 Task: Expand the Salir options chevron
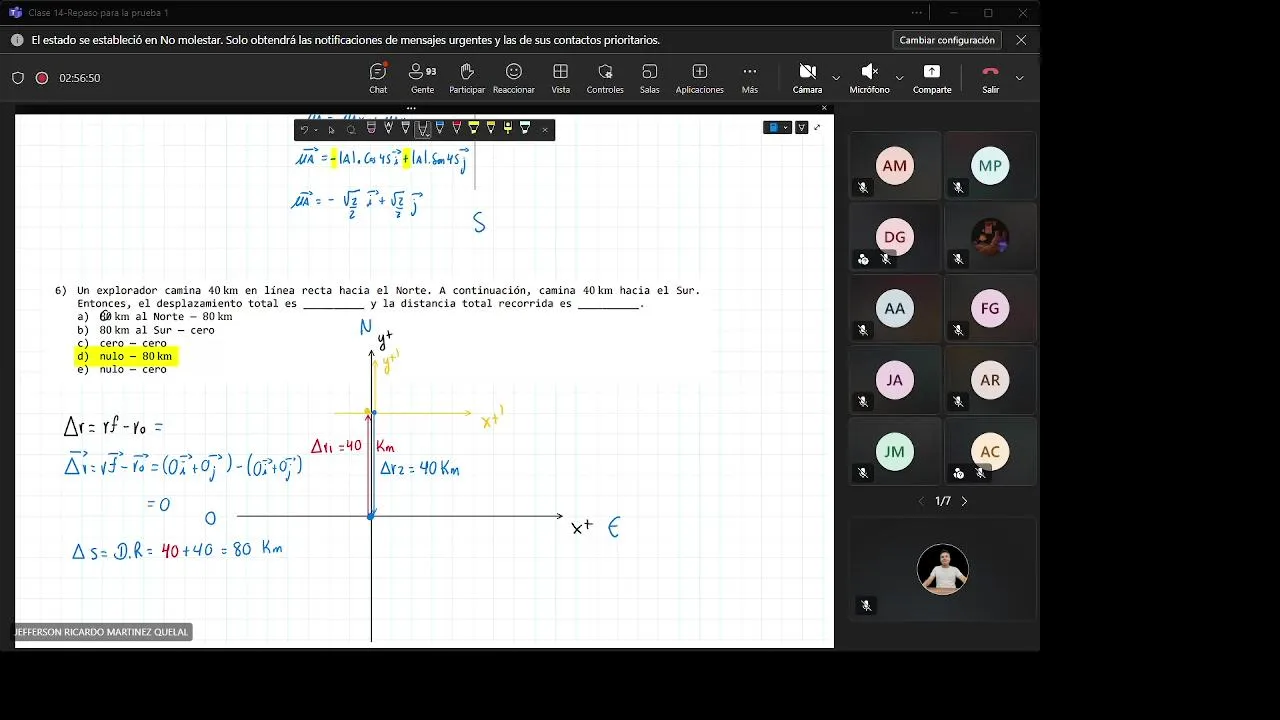pos(1019,78)
